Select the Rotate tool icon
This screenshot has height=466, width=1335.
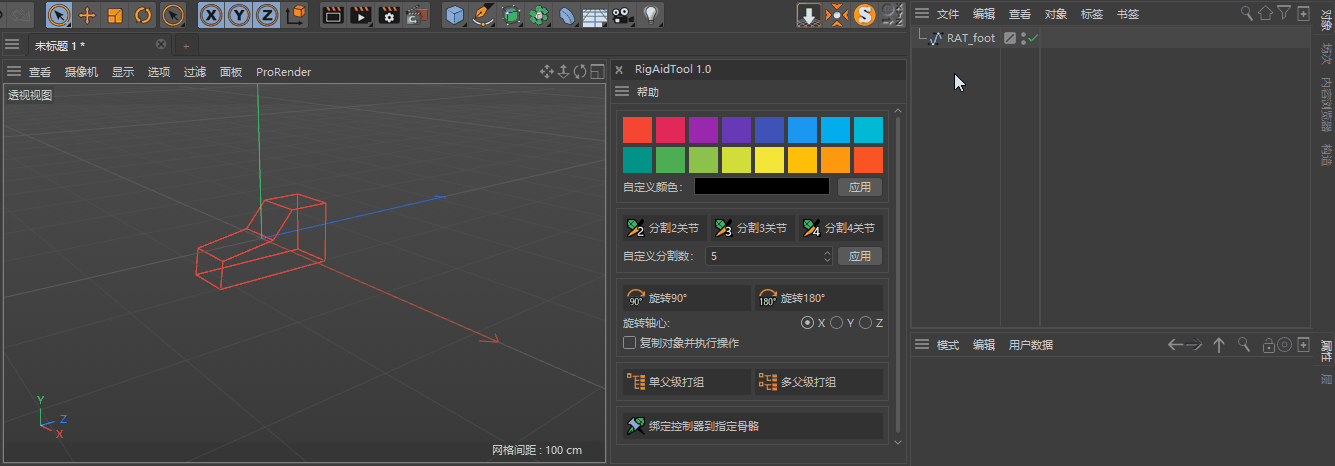tap(143, 15)
